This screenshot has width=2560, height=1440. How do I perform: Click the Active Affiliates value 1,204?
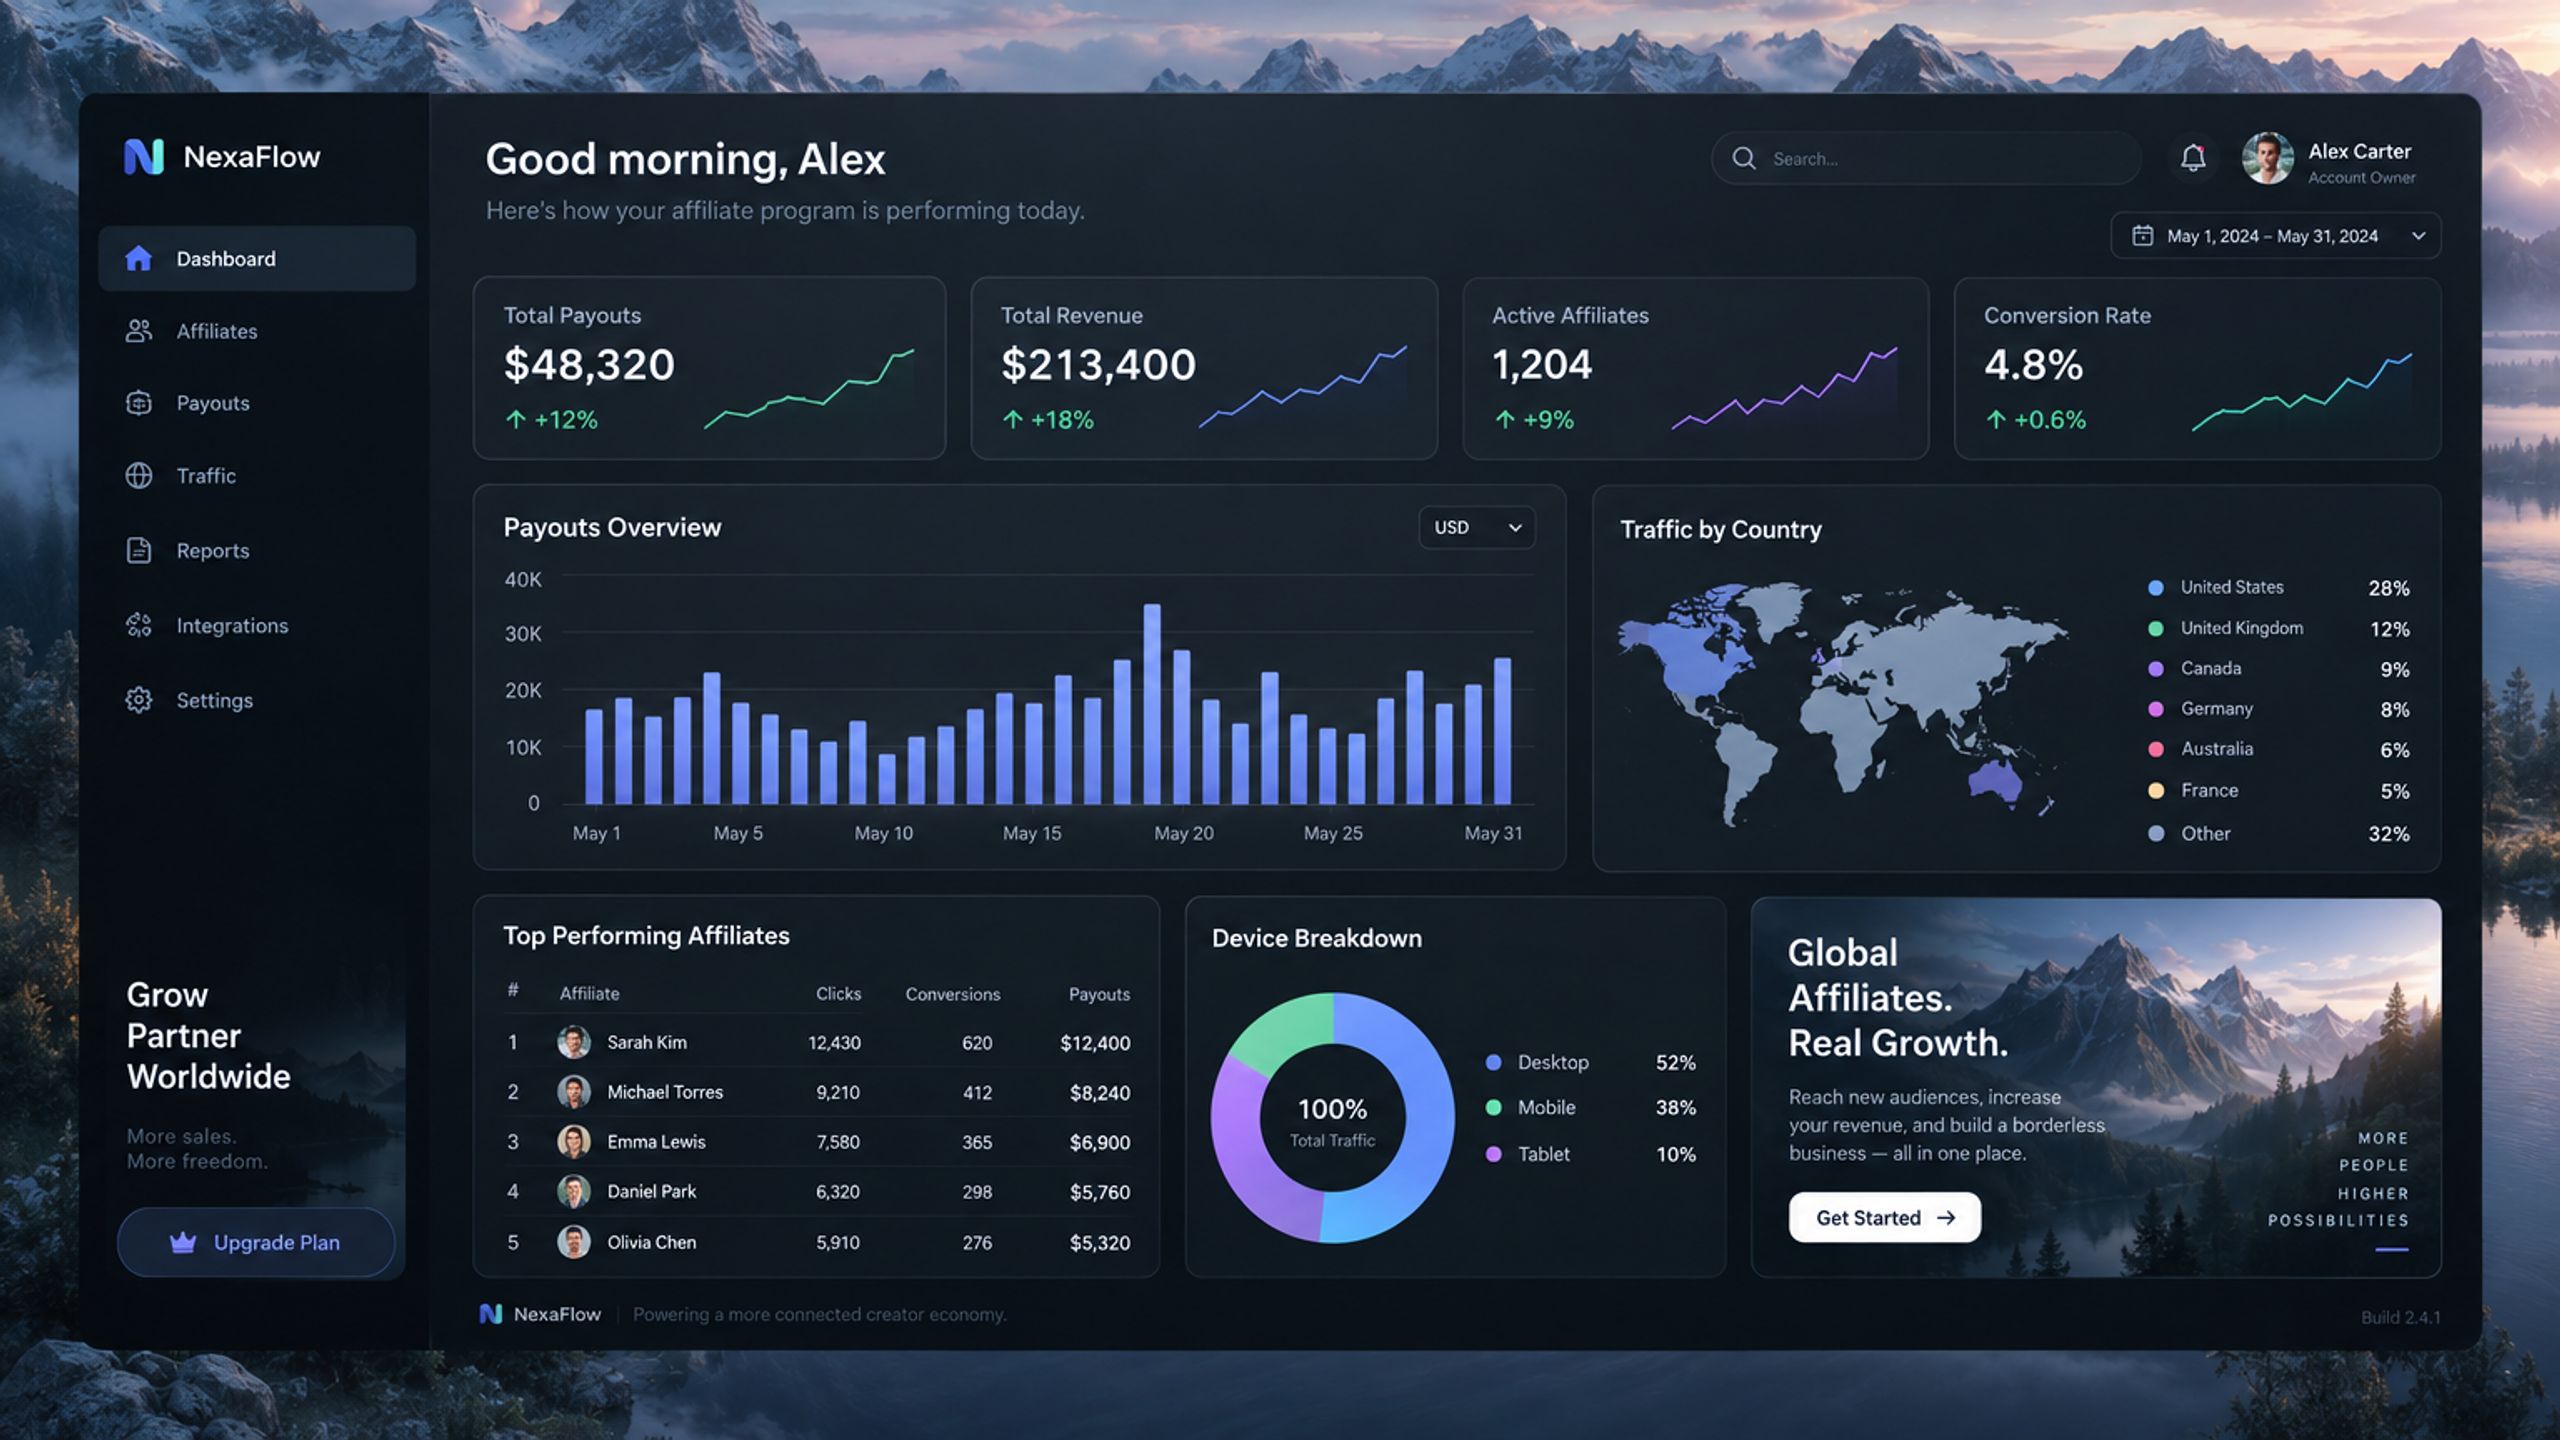1542,364
